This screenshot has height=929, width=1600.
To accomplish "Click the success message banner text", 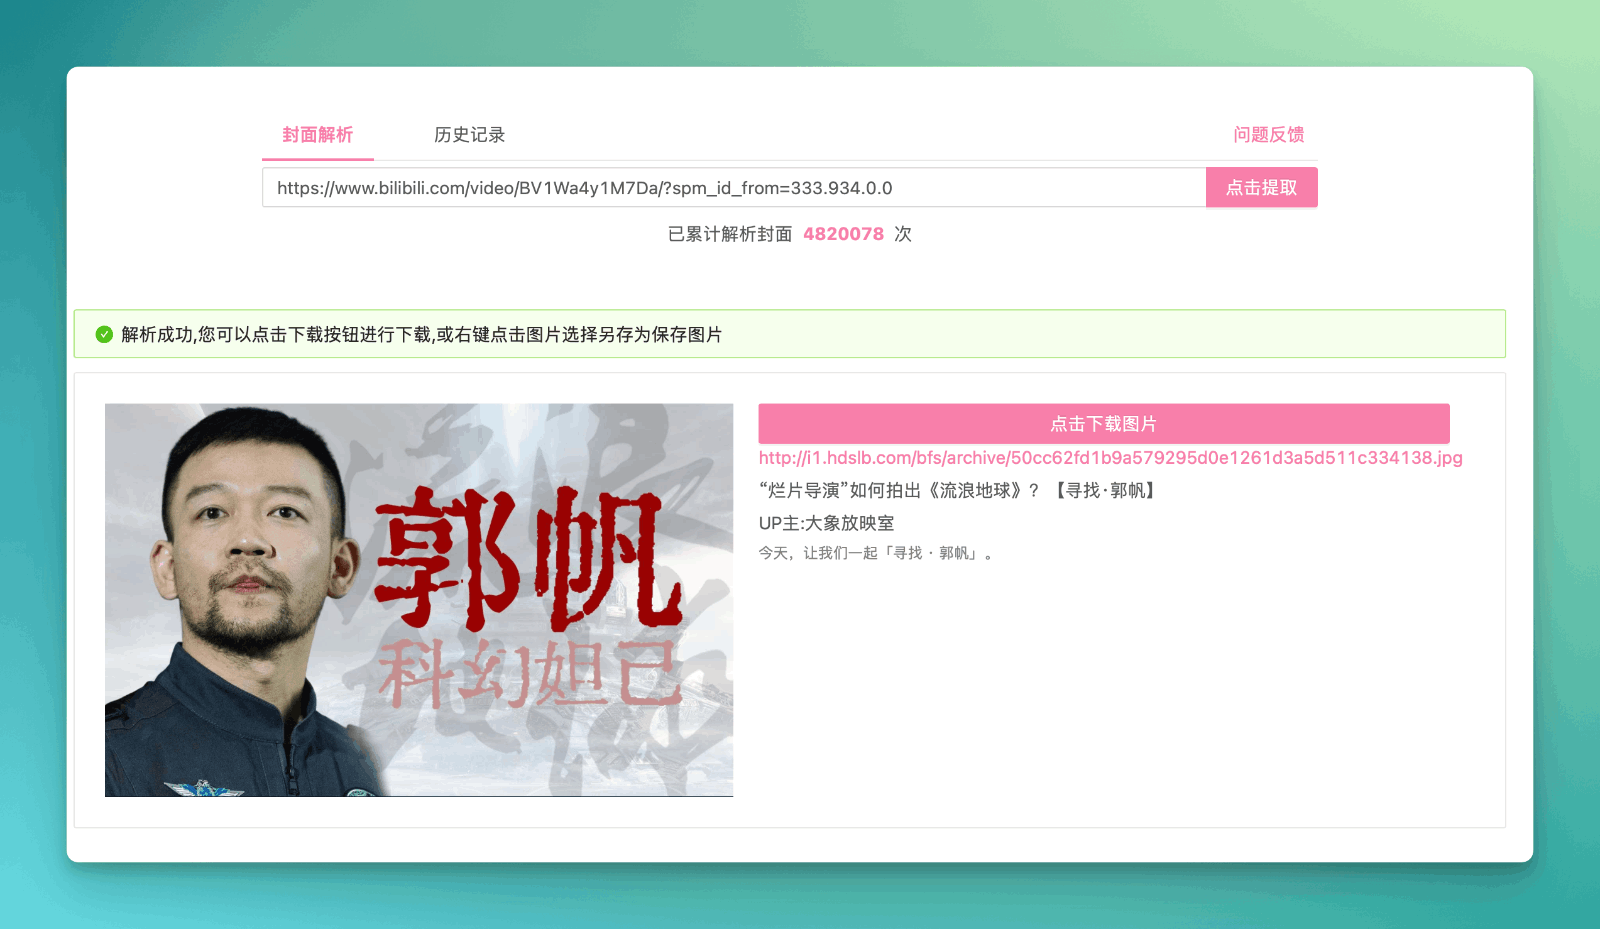I will click(422, 335).
